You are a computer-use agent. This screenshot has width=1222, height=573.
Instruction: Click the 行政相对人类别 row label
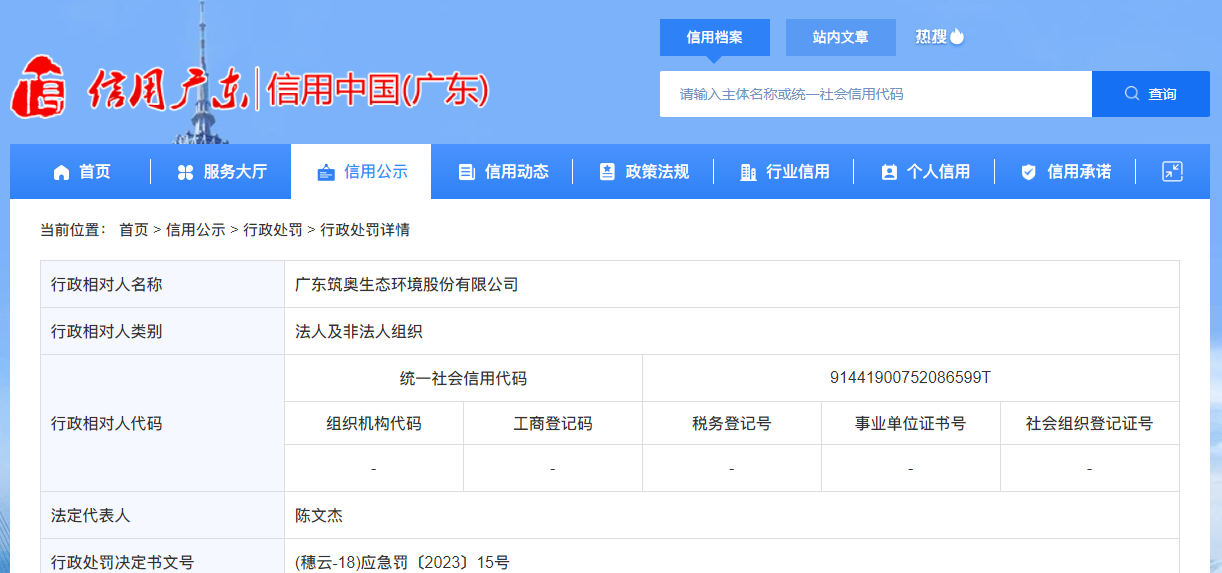(106, 332)
